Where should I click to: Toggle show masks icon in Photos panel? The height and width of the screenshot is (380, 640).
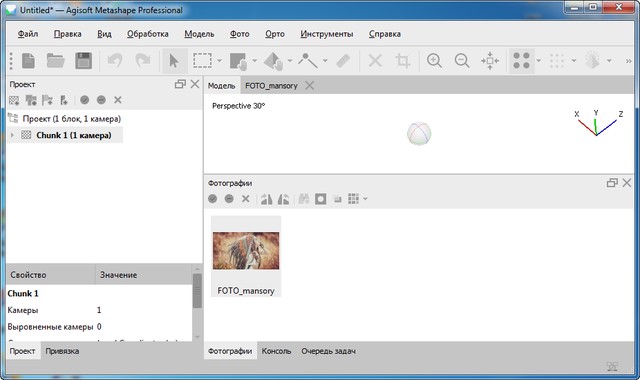320,199
